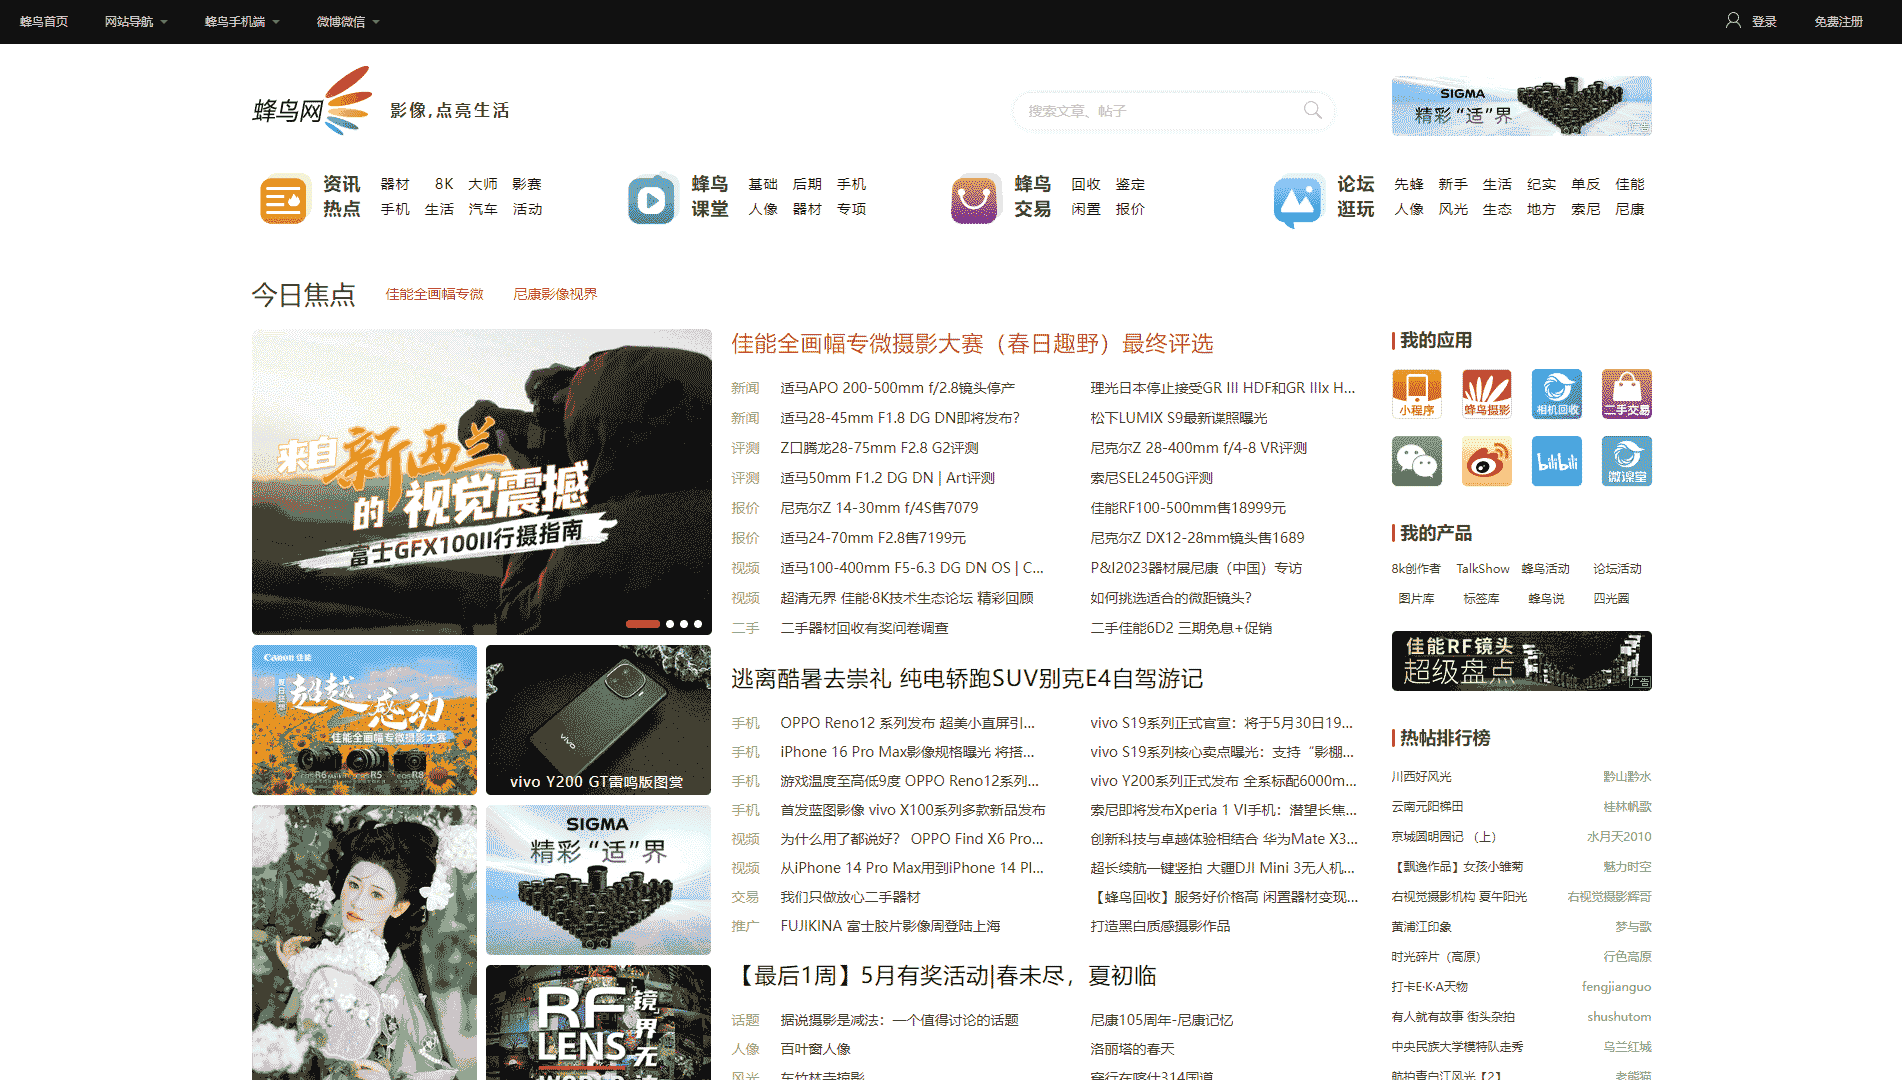This screenshot has height=1080, width=1902.
Task: Open 适马APO 200-500mm f/2.8镜头停产 article
Action: (897, 388)
